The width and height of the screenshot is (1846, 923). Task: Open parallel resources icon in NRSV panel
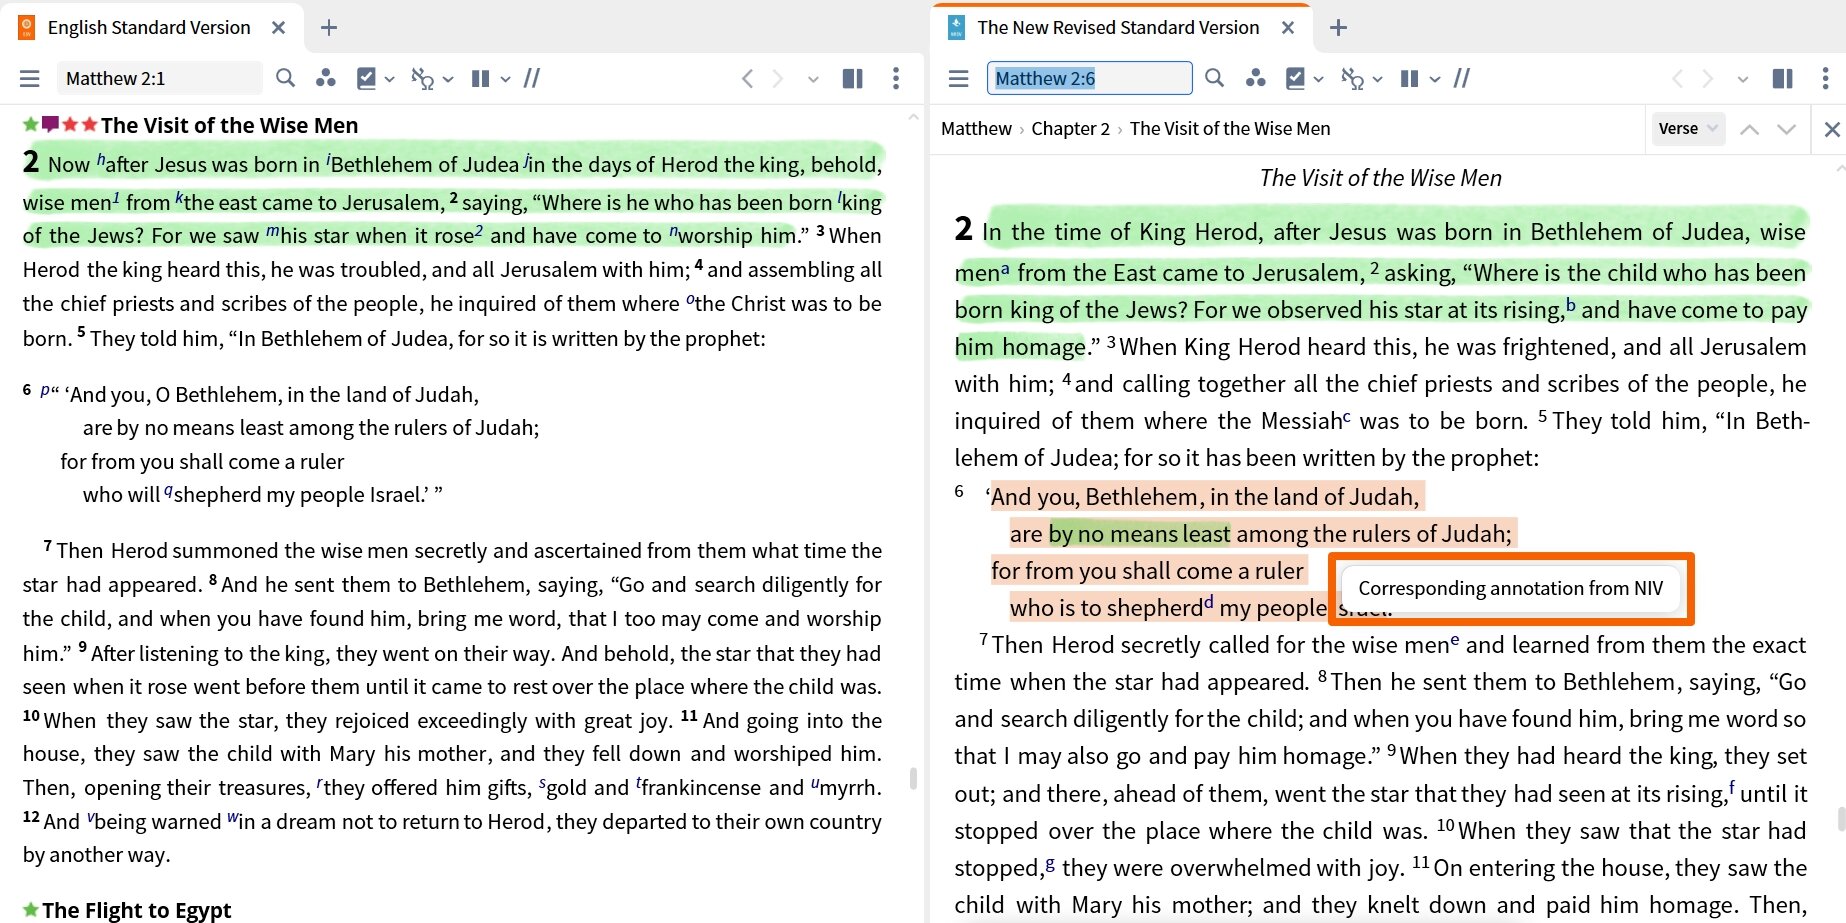point(1462,78)
